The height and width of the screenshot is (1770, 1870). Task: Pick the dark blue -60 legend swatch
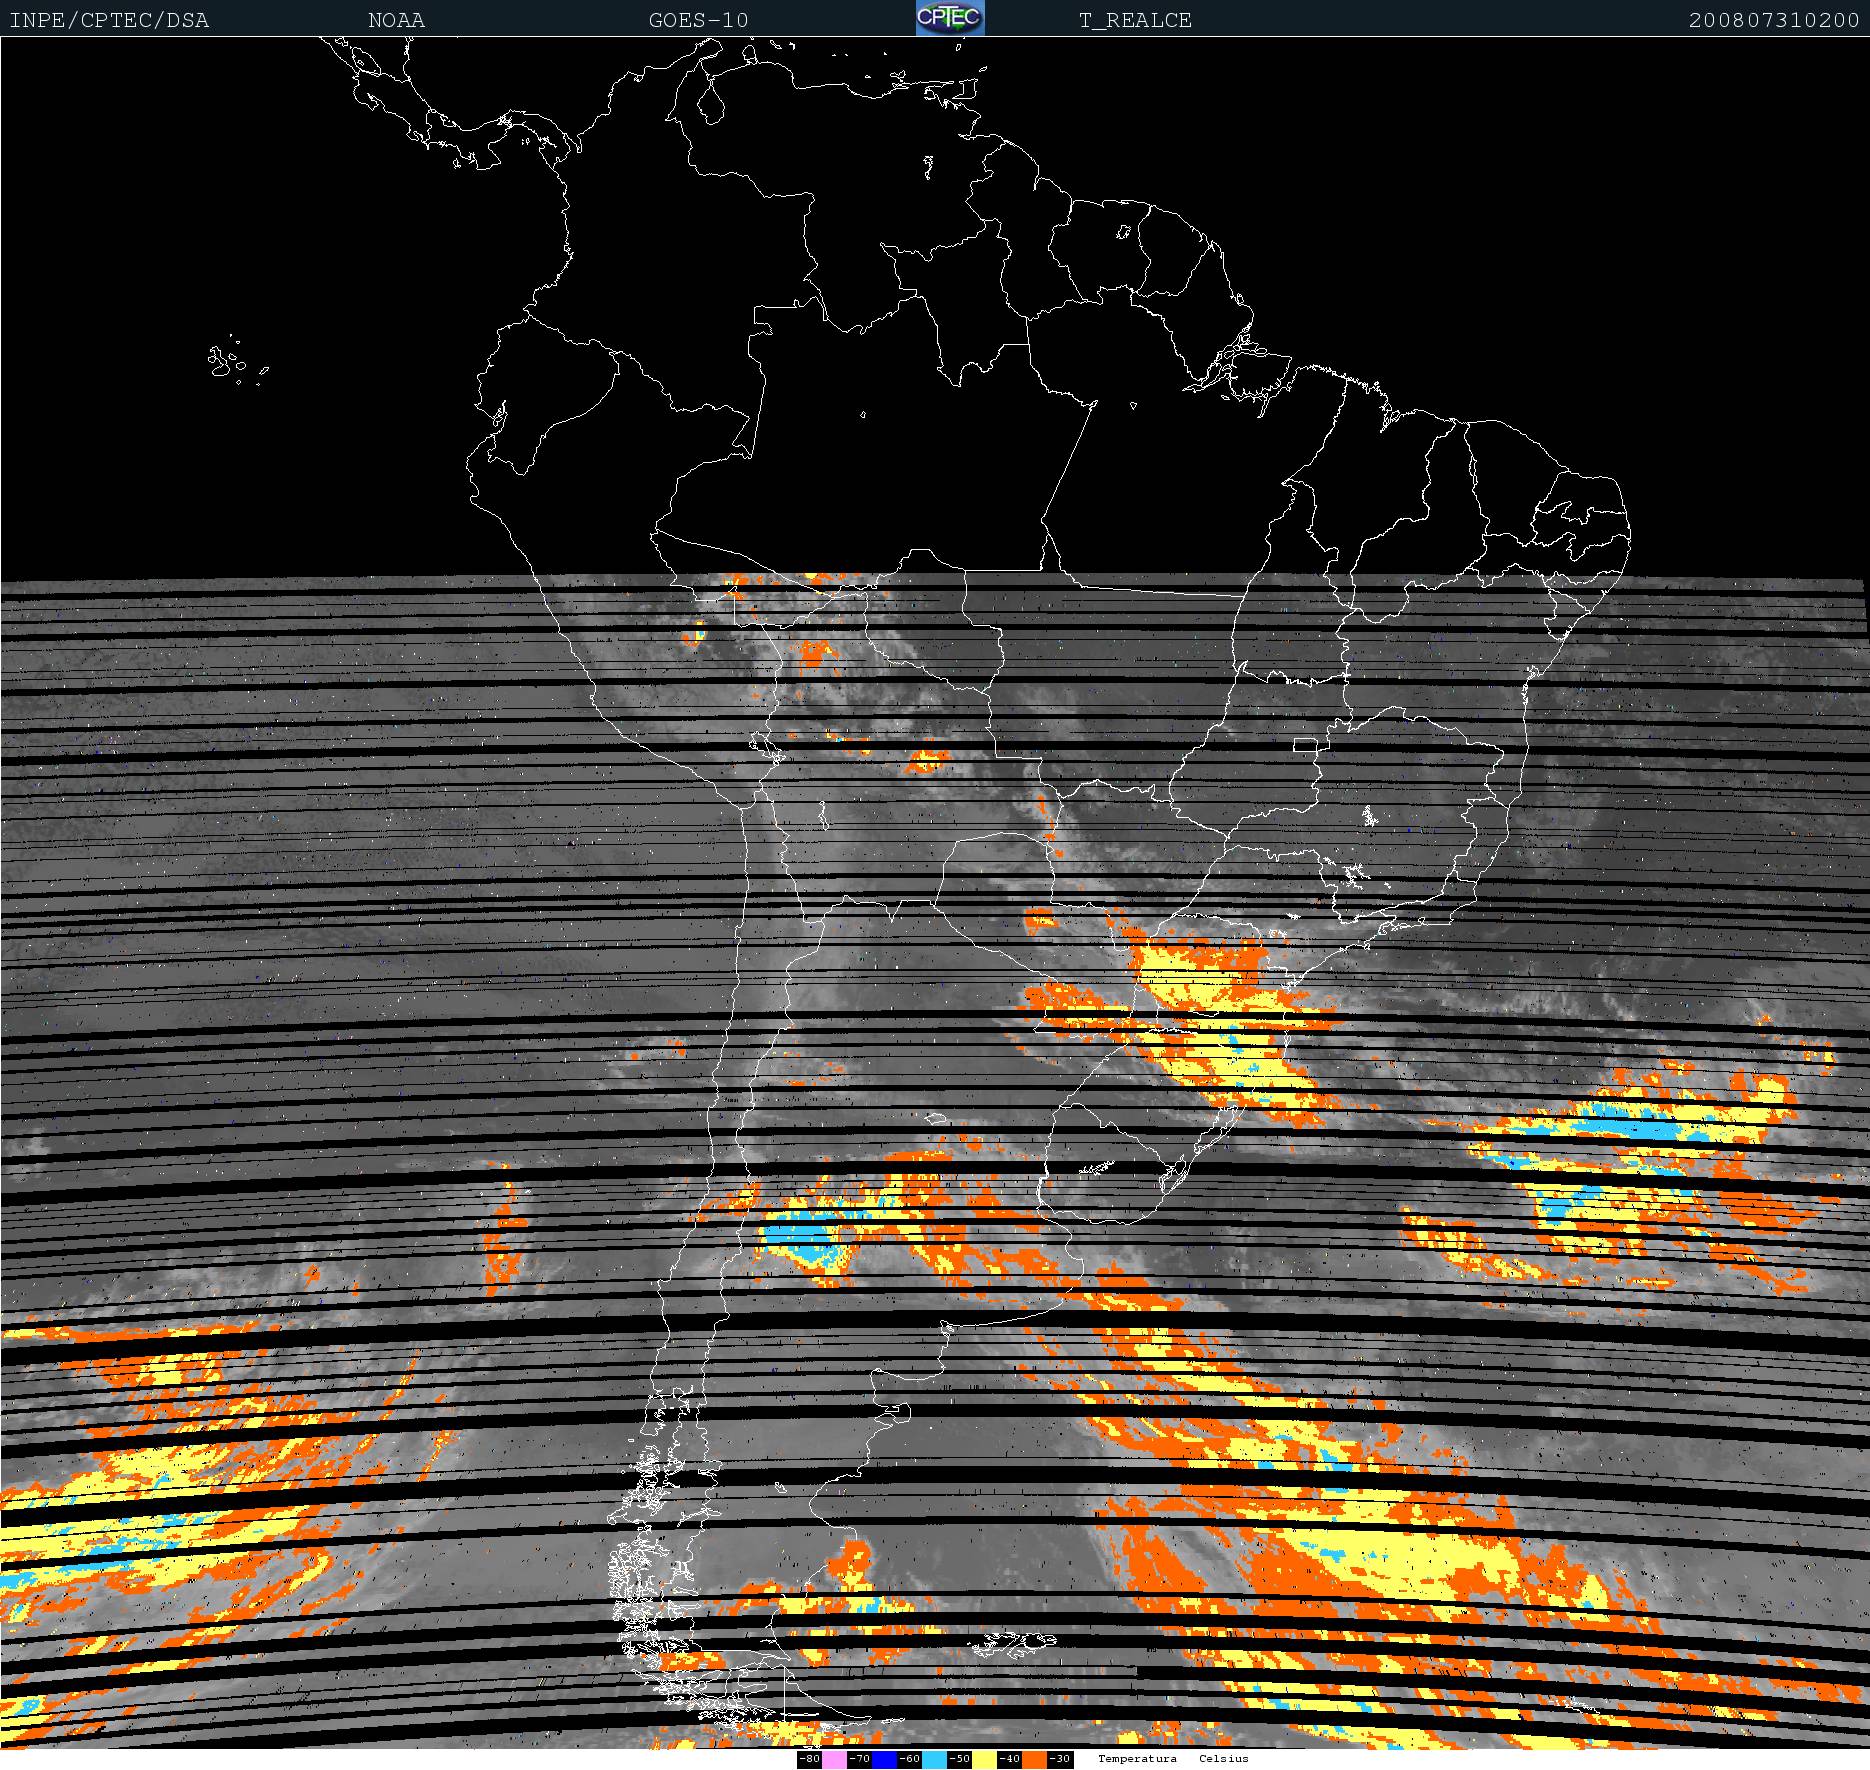(x=884, y=1759)
